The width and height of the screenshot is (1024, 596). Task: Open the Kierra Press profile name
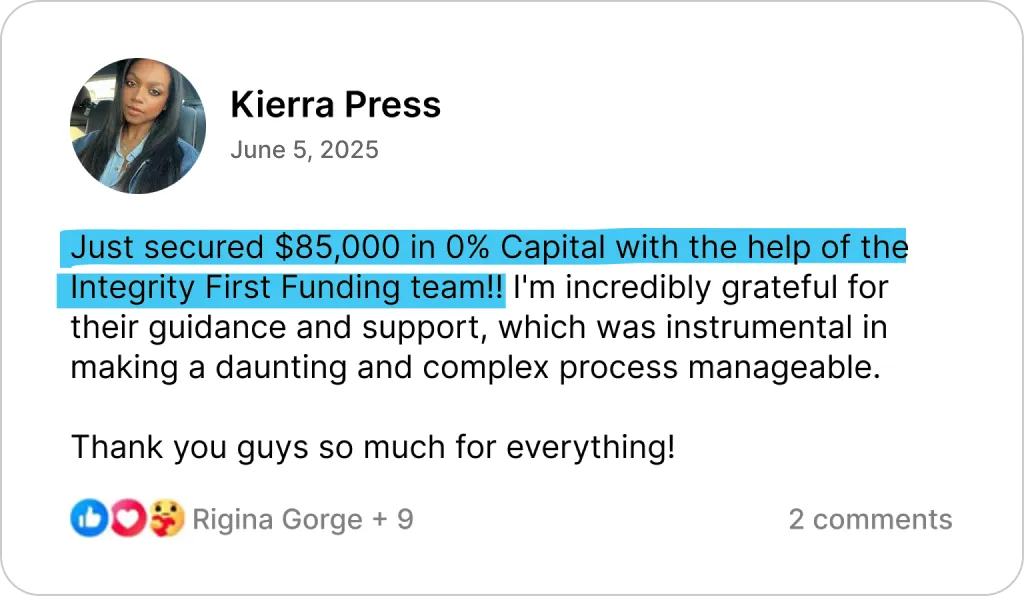[x=335, y=104]
